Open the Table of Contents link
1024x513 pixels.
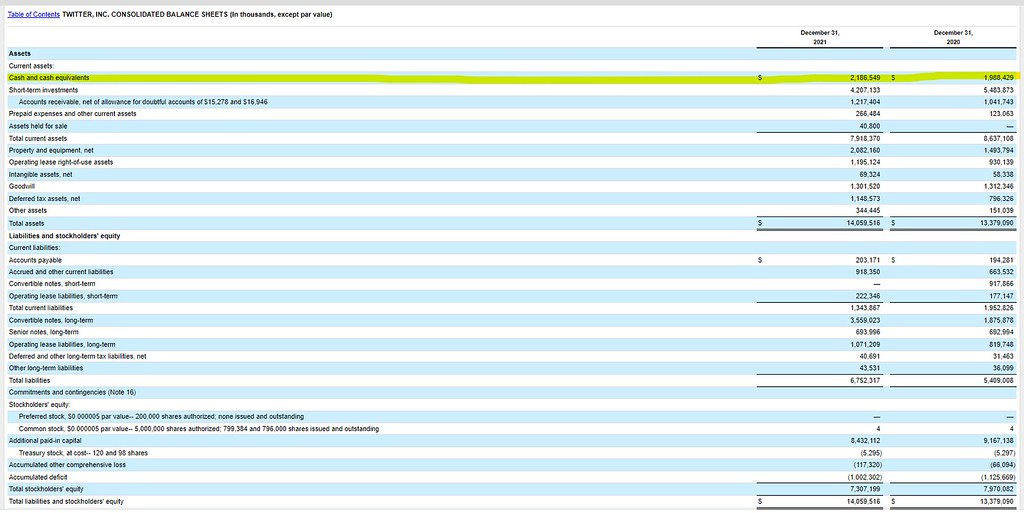coord(33,14)
